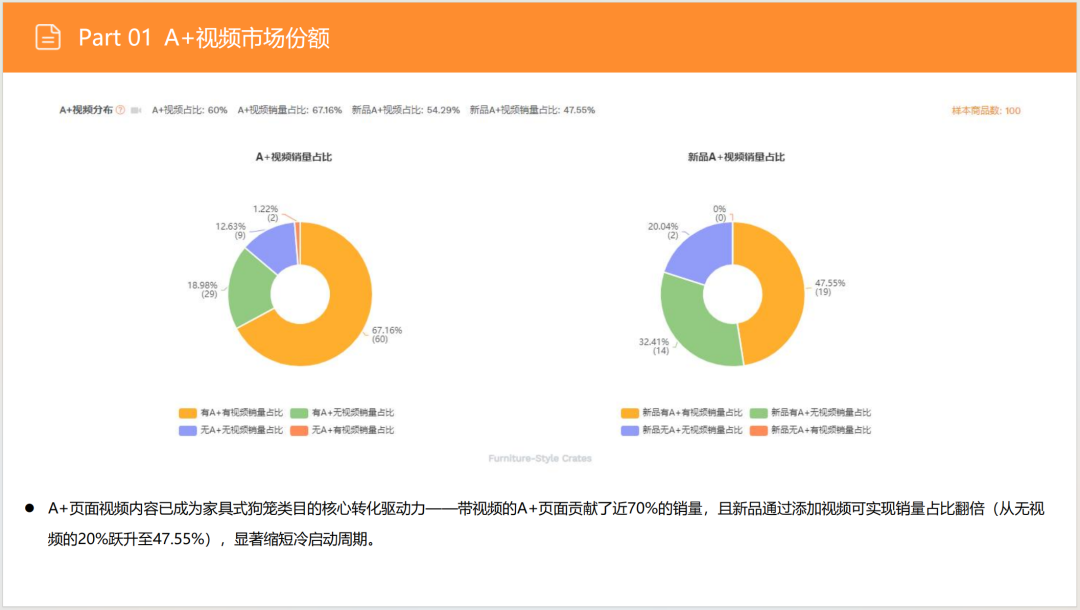Select the green 32.41% slice of right donut
Viewport: 1080px width, 610px height.
tap(692, 325)
